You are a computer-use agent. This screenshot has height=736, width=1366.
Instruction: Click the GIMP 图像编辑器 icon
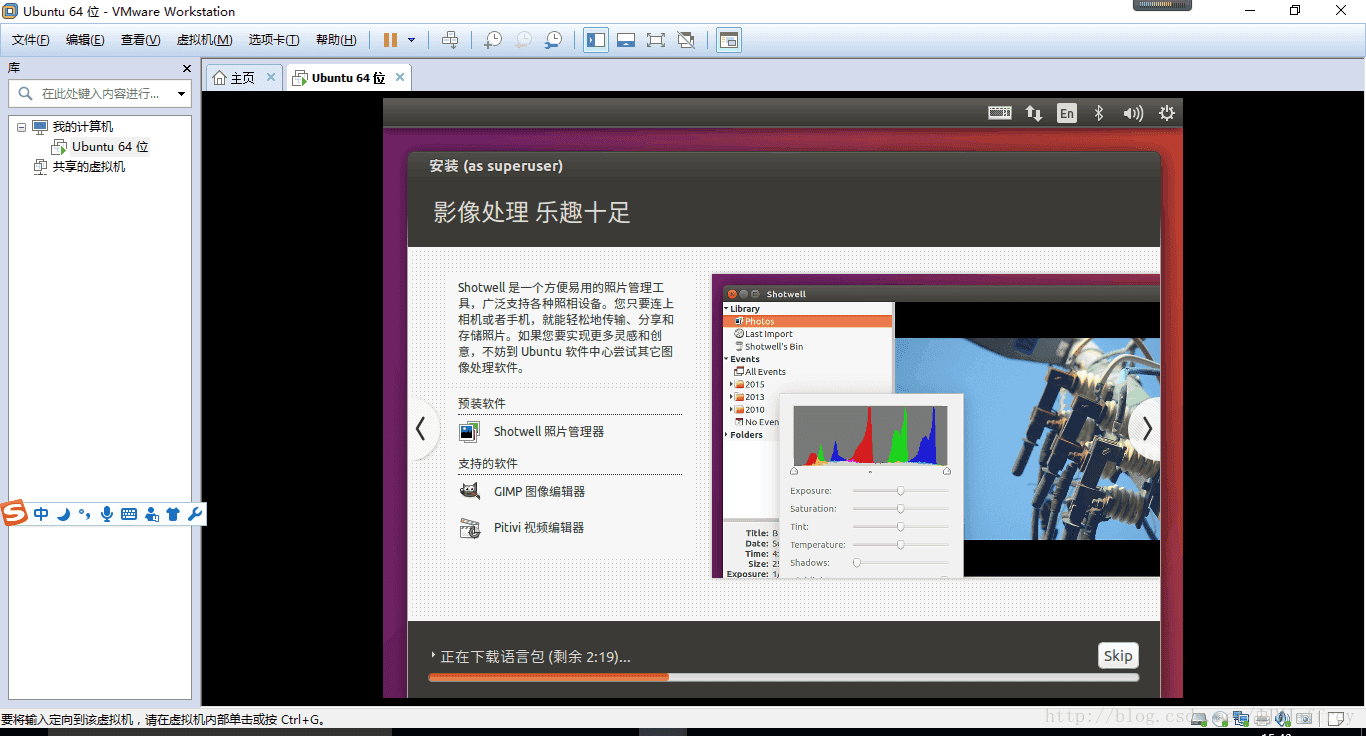pos(469,491)
